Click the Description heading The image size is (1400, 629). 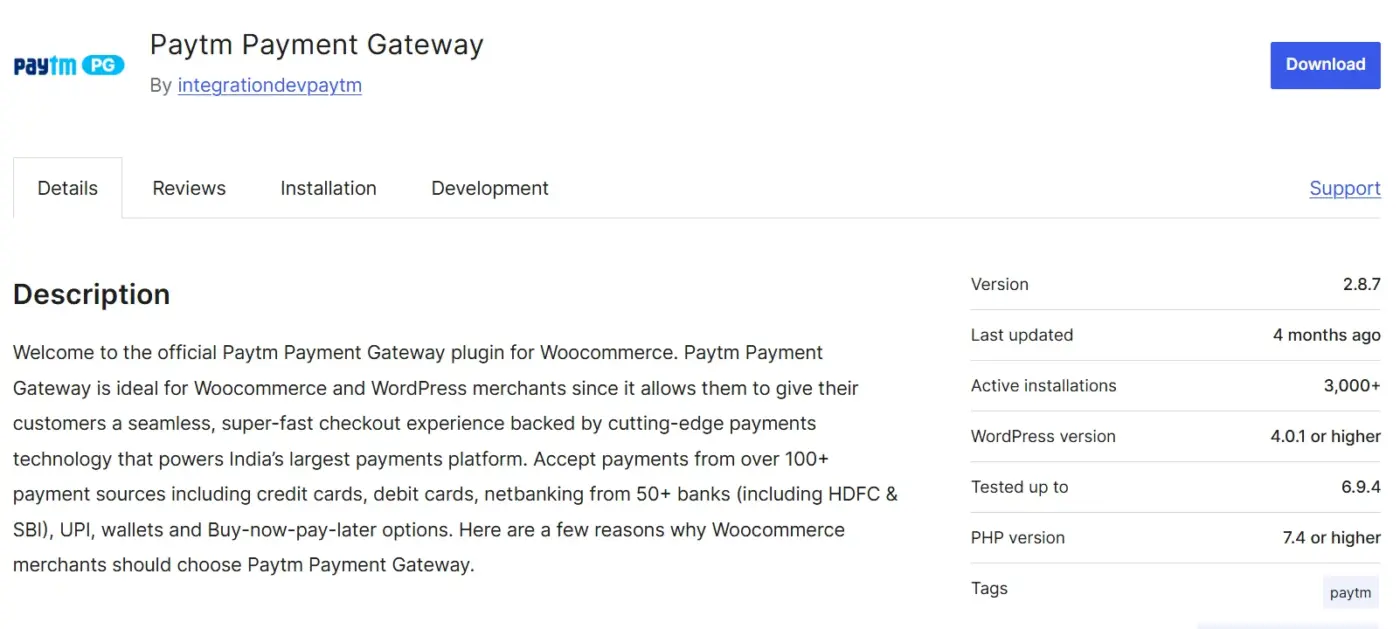pos(91,294)
